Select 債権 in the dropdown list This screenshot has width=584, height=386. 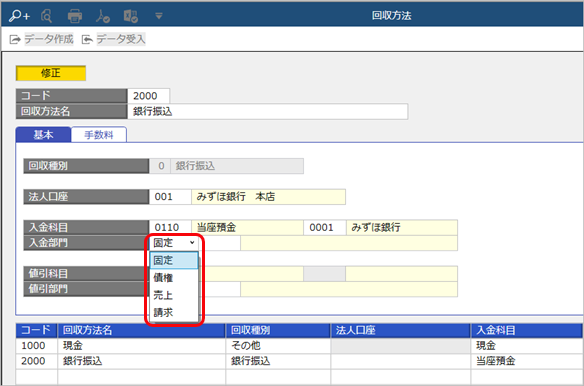pyautogui.click(x=174, y=278)
